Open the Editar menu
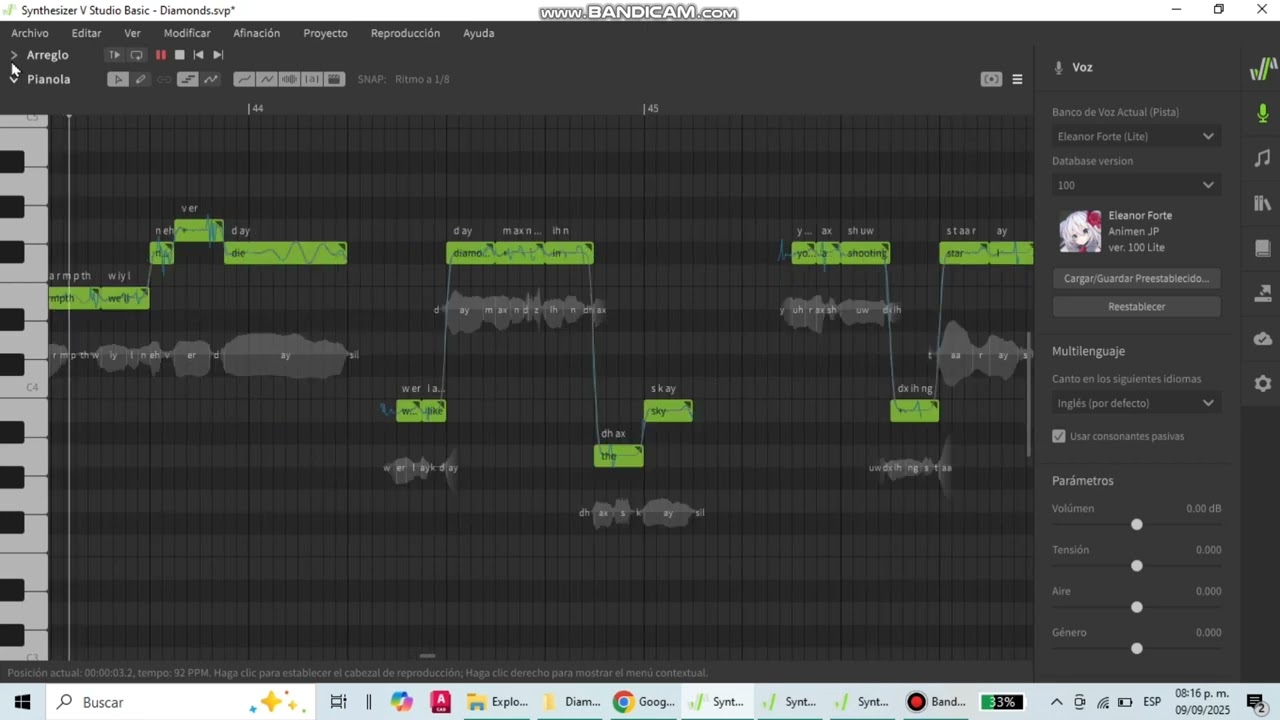This screenshot has height=720, width=1280. point(86,33)
